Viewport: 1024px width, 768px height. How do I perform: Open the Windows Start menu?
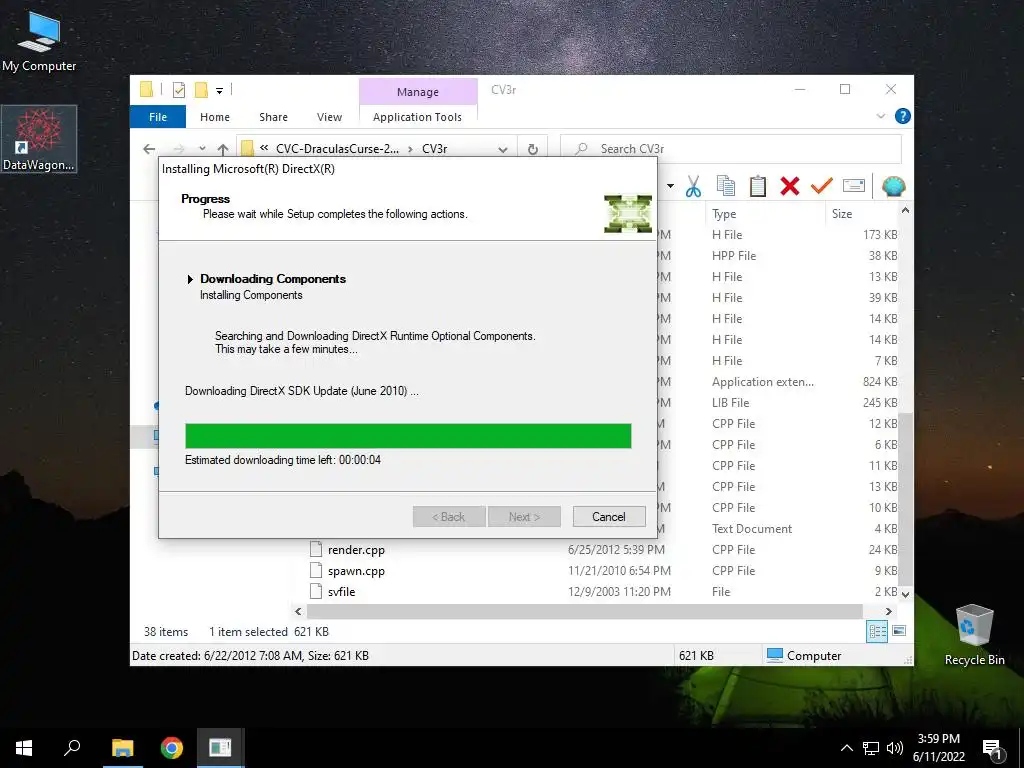point(24,748)
